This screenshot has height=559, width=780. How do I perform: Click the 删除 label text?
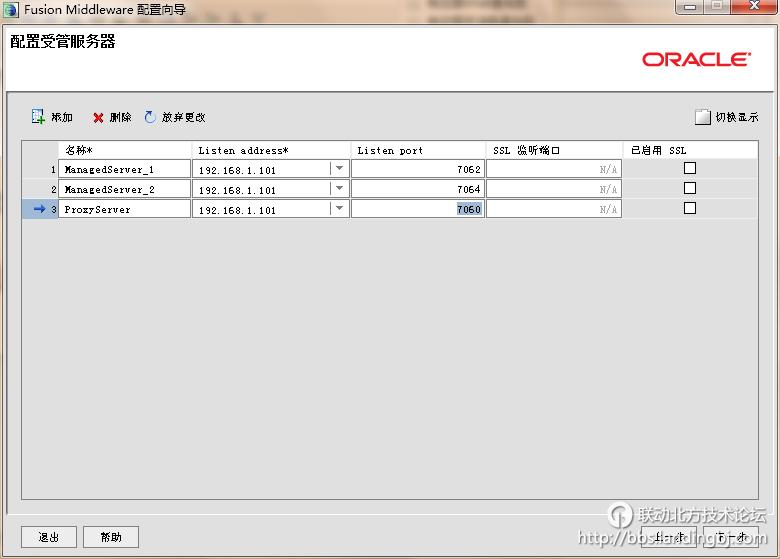pos(120,117)
